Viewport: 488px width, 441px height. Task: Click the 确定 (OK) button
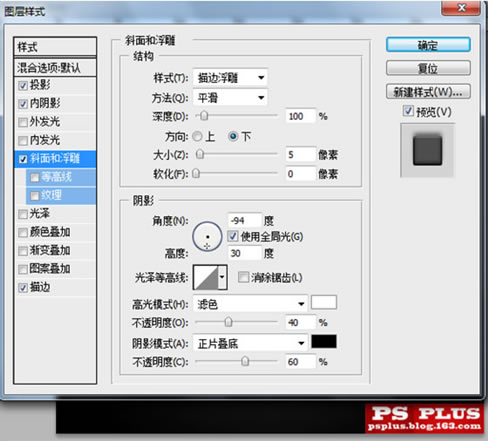click(x=428, y=45)
